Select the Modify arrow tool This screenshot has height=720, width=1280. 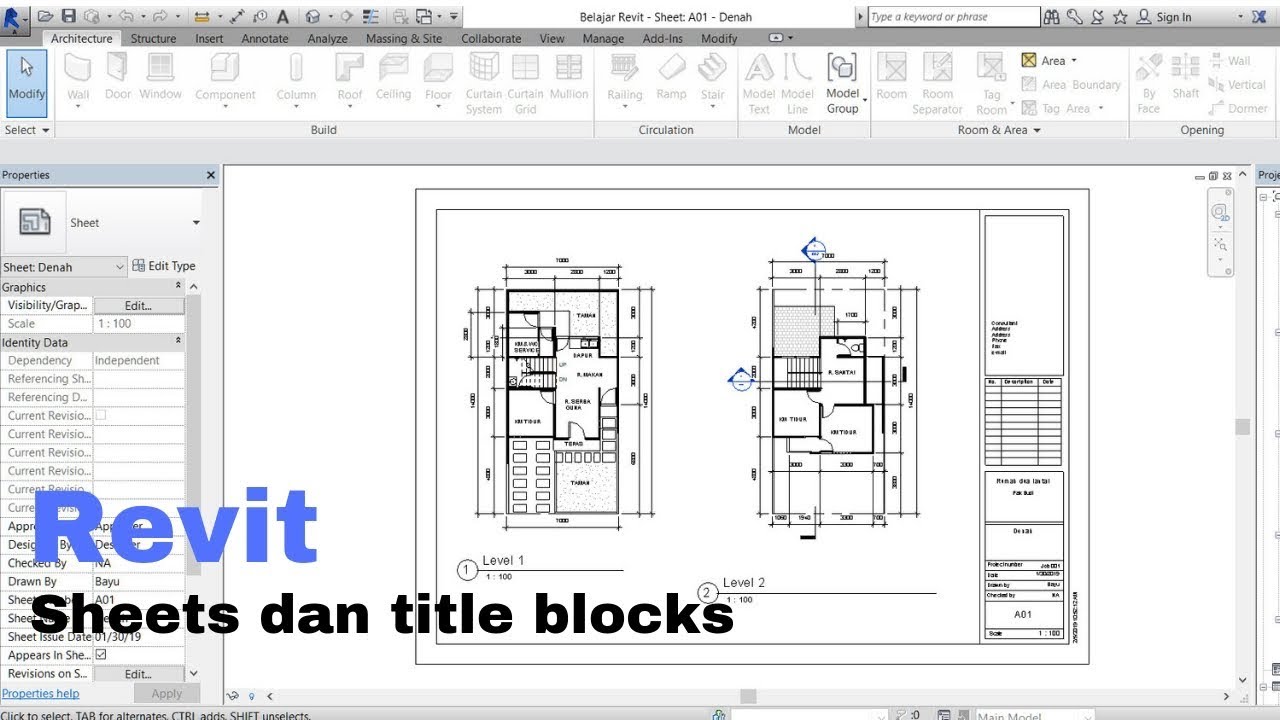point(27,83)
